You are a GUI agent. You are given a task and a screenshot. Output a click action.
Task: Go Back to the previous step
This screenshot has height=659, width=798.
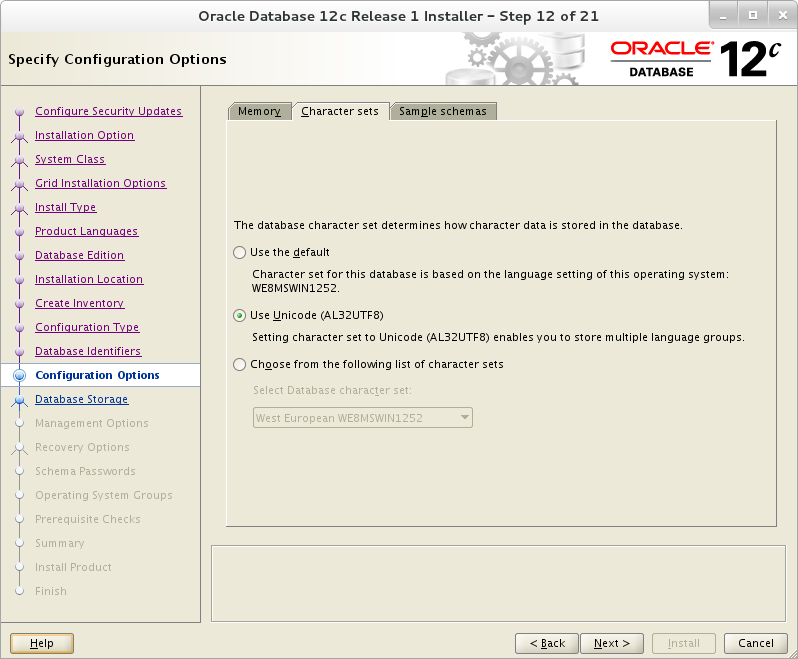point(547,643)
